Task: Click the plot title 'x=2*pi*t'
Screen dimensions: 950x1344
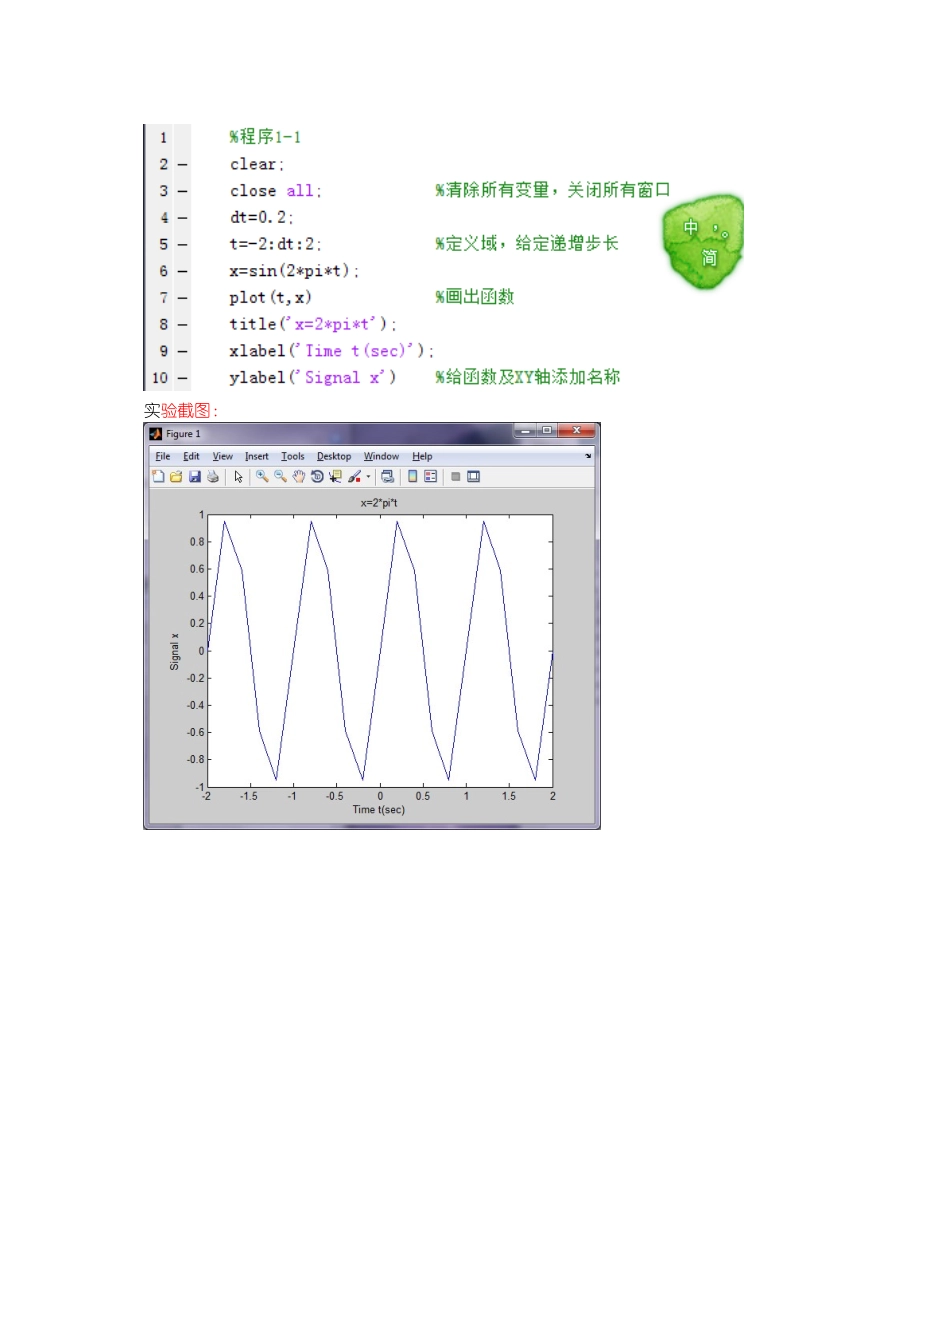Action: 379,503
